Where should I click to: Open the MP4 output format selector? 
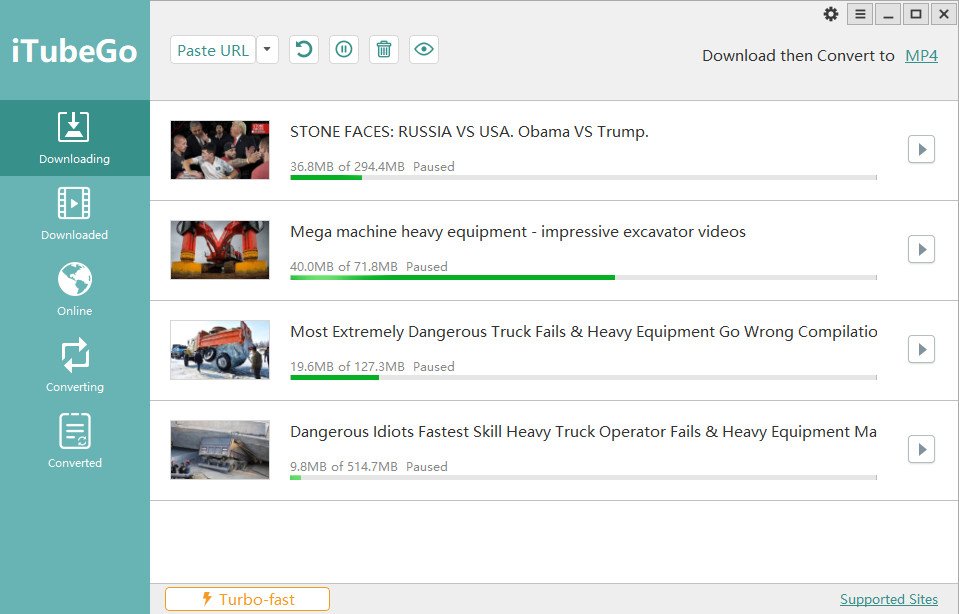921,56
